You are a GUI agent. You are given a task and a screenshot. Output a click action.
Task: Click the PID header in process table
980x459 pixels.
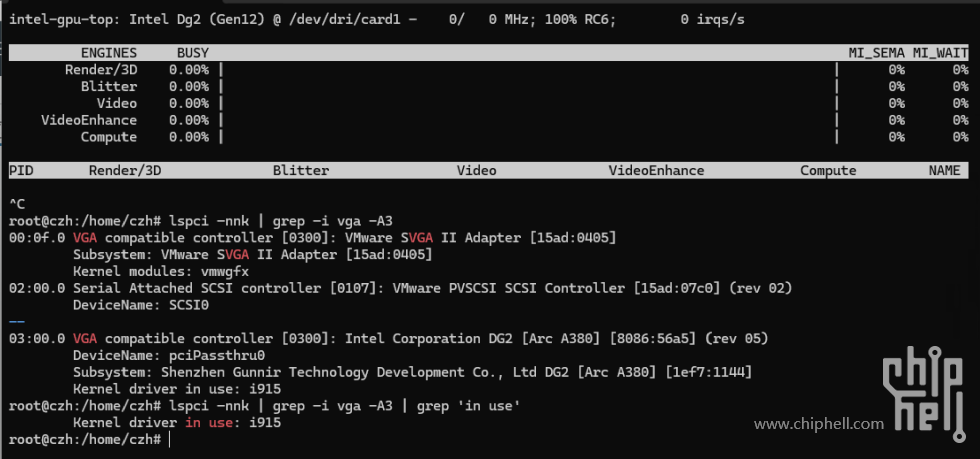(21, 170)
